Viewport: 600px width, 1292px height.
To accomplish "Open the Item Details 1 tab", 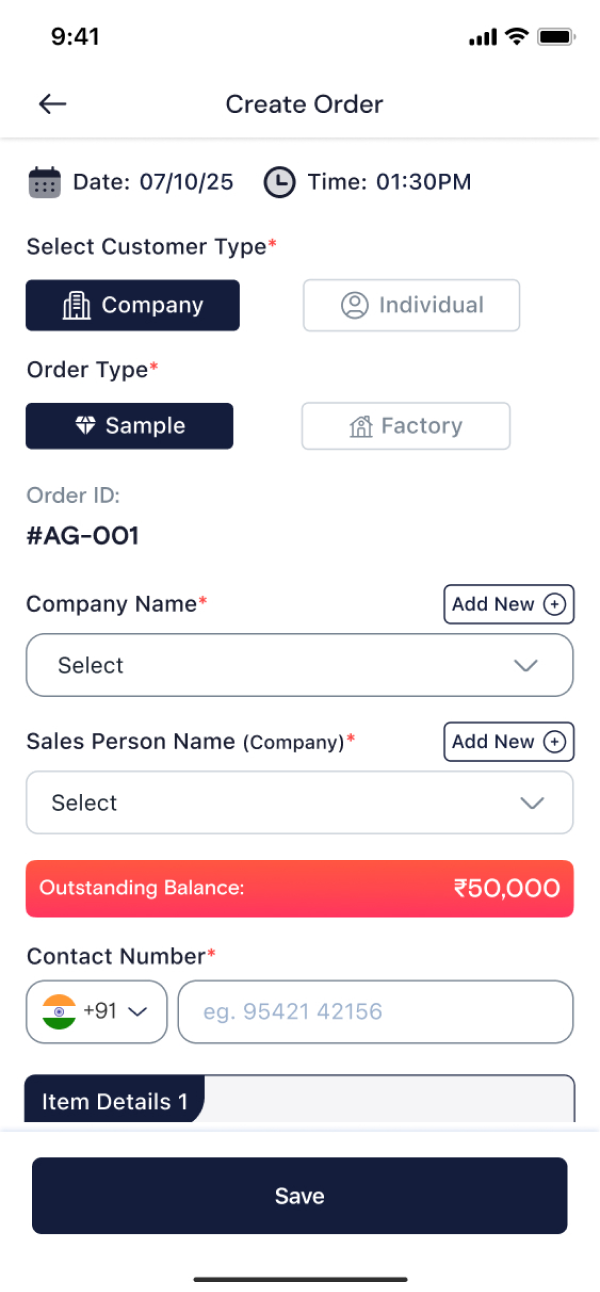I will [x=115, y=1101].
